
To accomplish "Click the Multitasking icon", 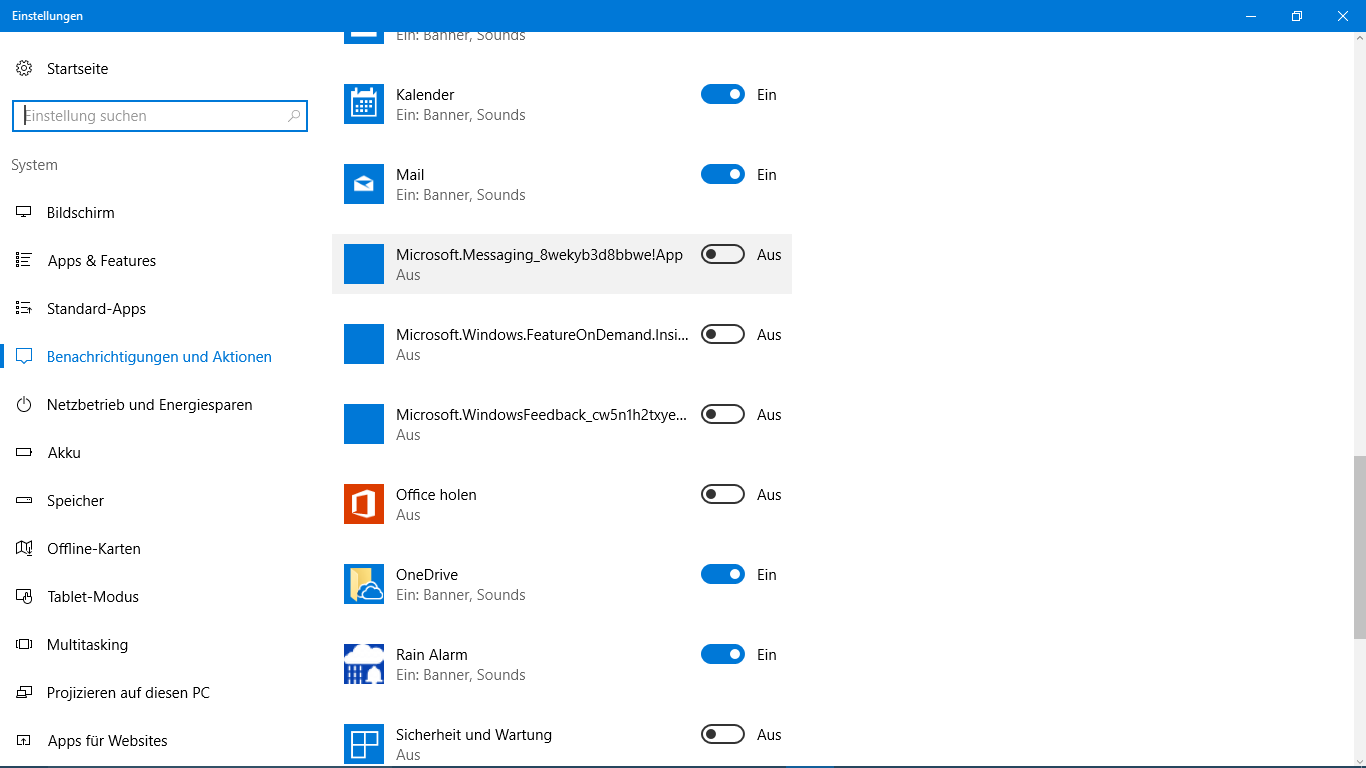I will click(24, 644).
